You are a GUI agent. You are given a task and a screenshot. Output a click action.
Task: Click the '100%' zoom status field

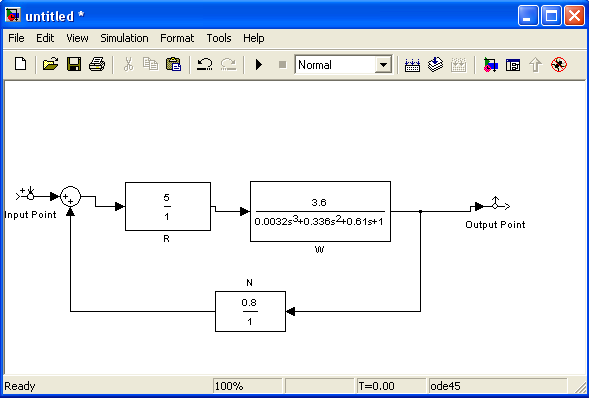(x=247, y=386)
